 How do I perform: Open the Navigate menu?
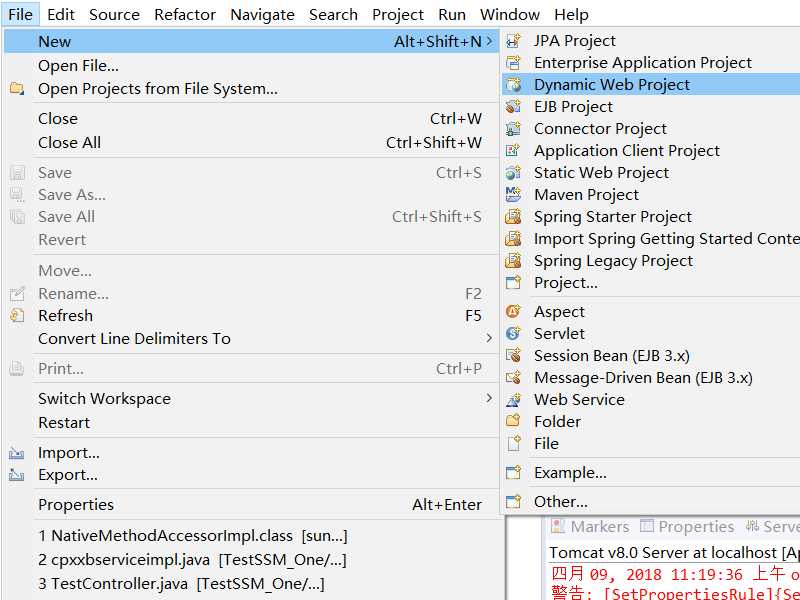click(x=262, y=14)
